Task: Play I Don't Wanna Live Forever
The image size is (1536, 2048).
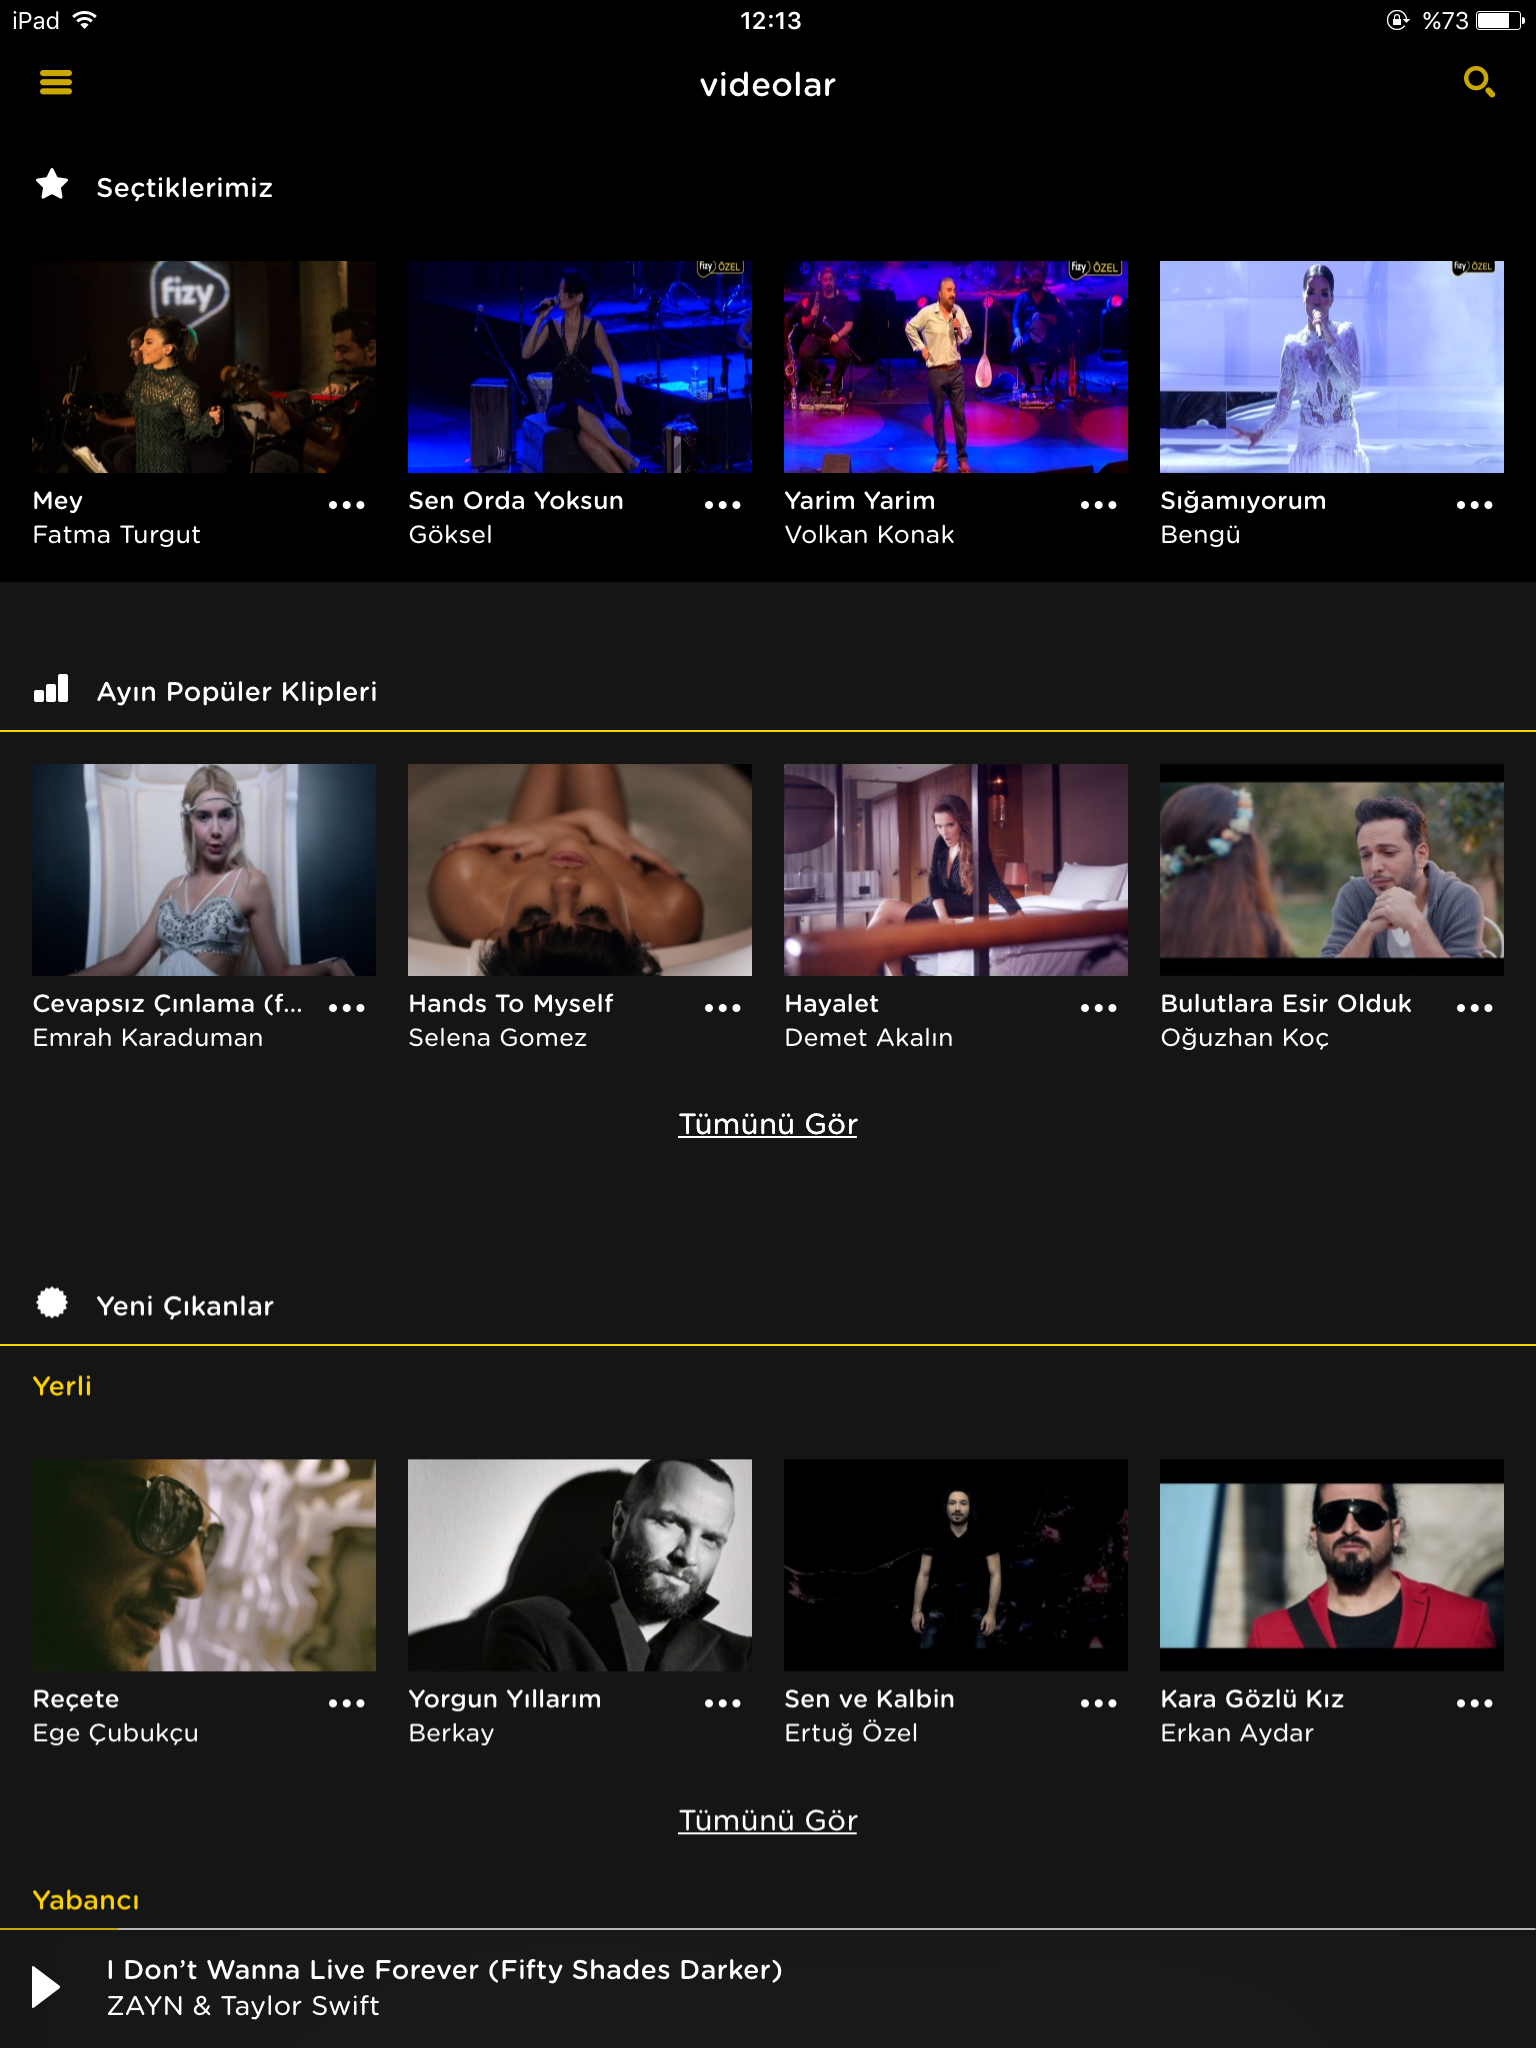Action: coord(46,1987)
